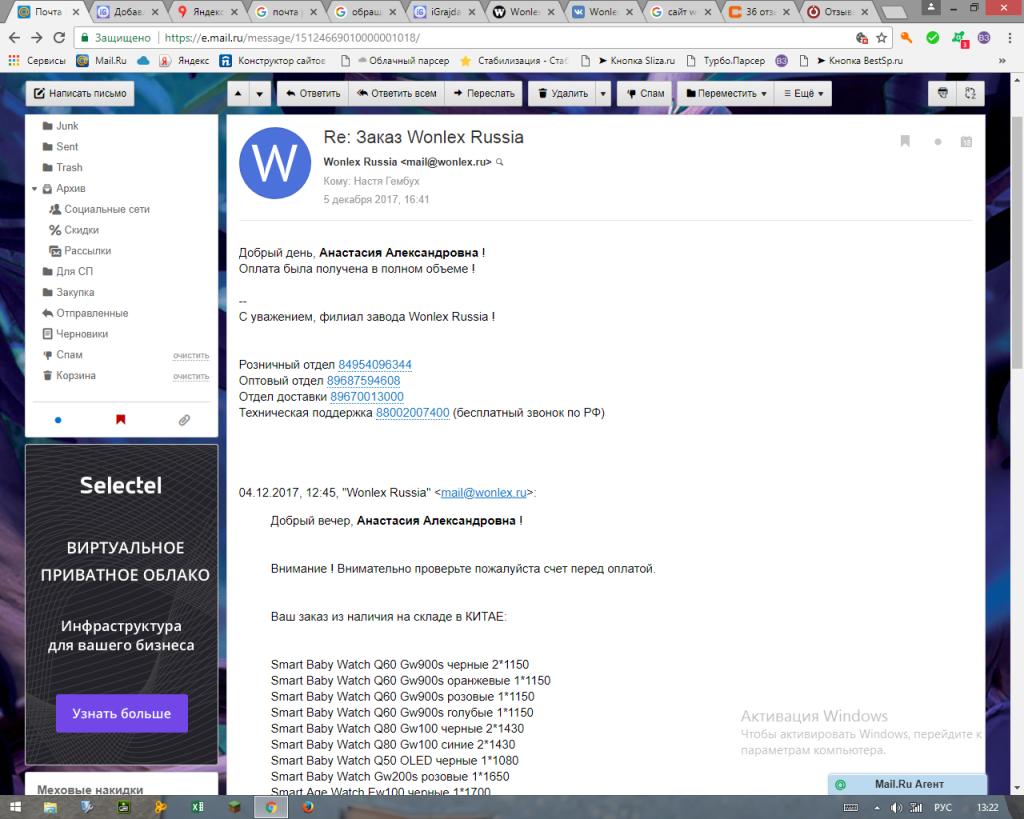Click the address bar URL field
The width and height of the screenshot is (1024, 819).
point(483,38)
